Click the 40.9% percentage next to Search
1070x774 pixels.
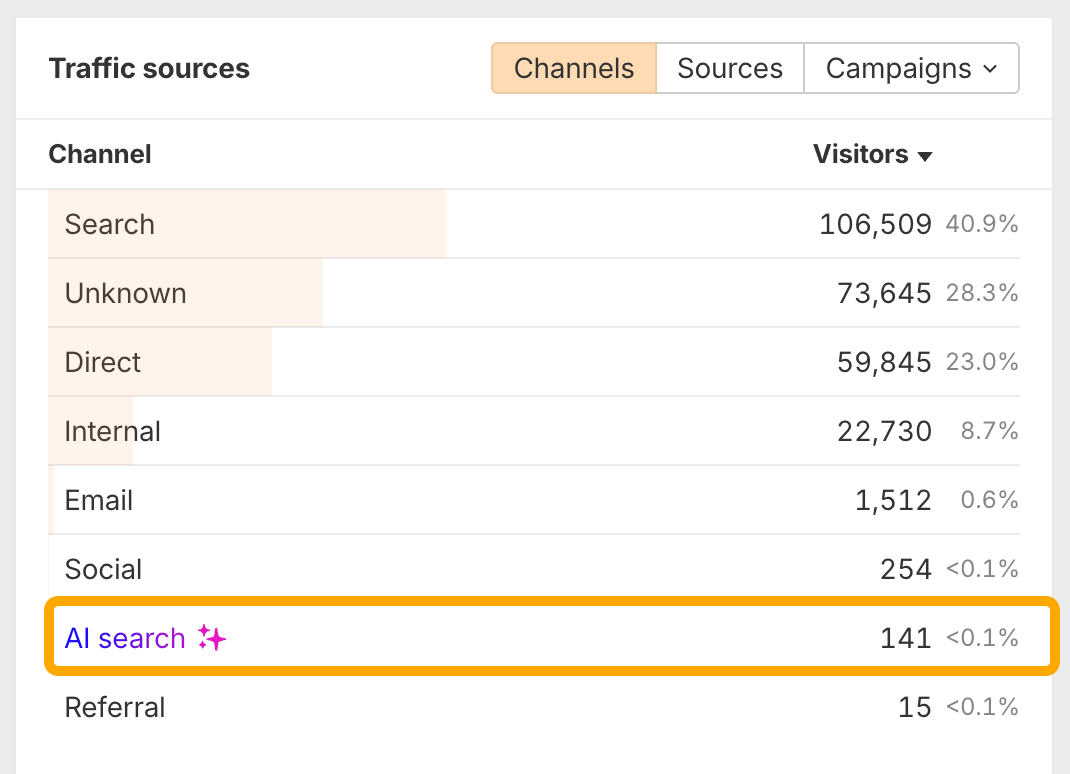[981, 224]
